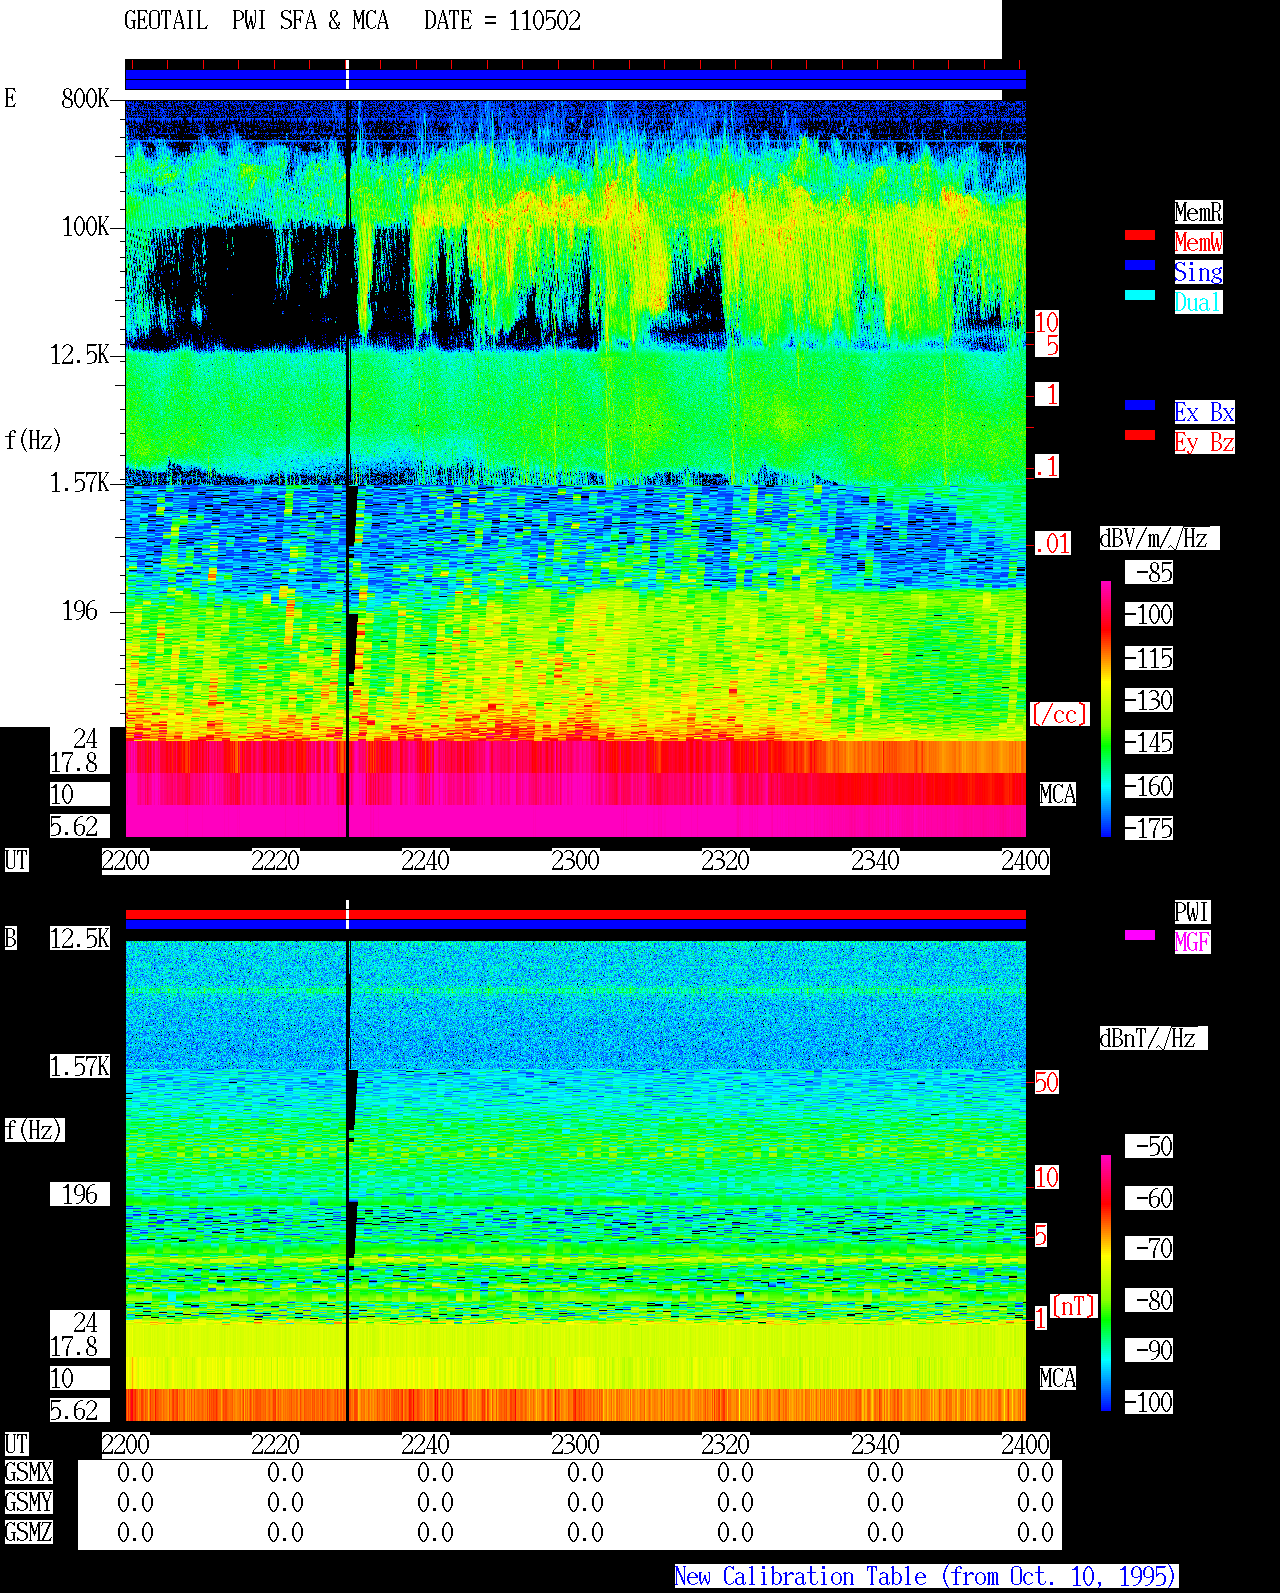This screenshot has width=1280, height=1593.
Task: Click the Dual legend label
Action: (1198, 302)
